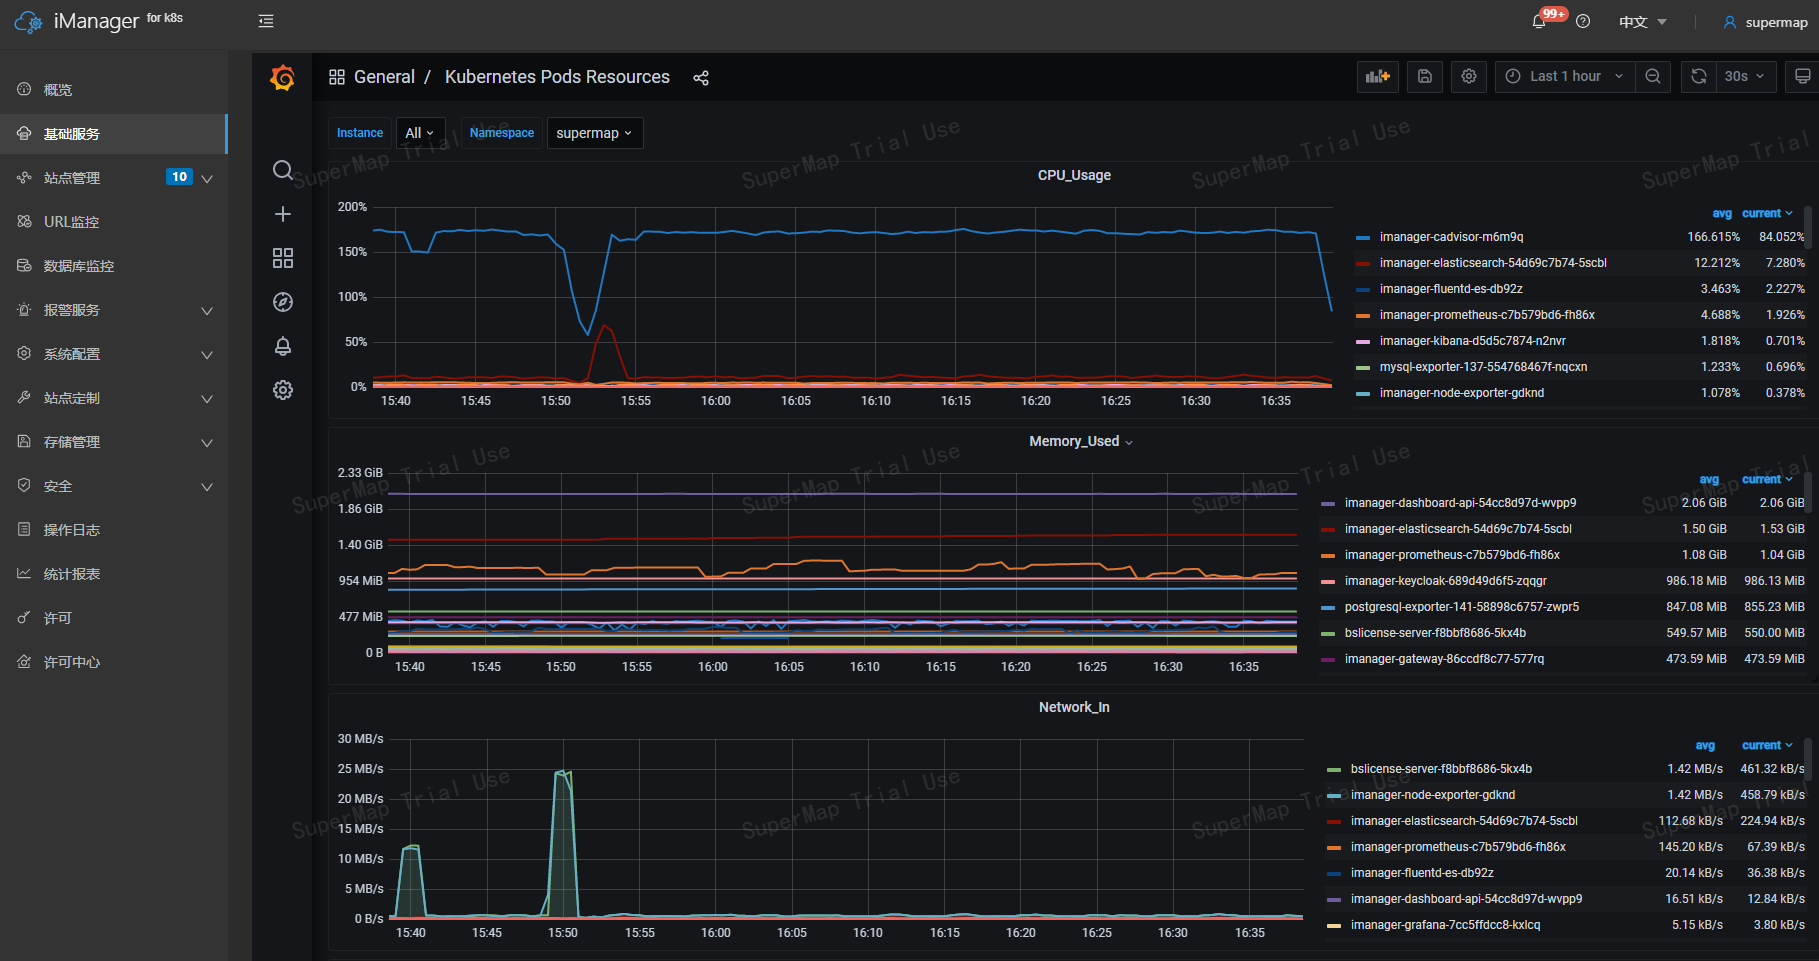Click the Explore compass icon
This screenshot has height=961, width=1819.
(x=283, y=302)
